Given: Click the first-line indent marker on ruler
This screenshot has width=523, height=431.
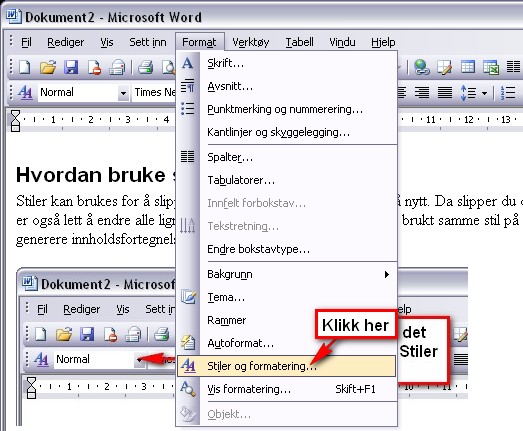Looking at the screenshot, I should coord(15,115).
